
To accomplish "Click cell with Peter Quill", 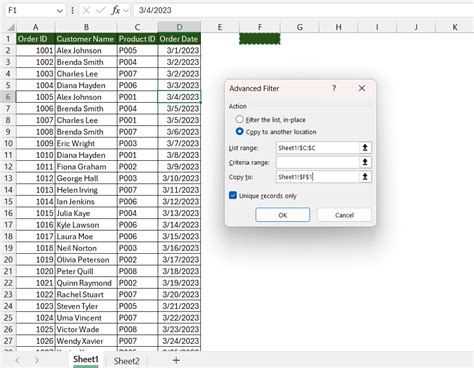I will coord(86,271).
